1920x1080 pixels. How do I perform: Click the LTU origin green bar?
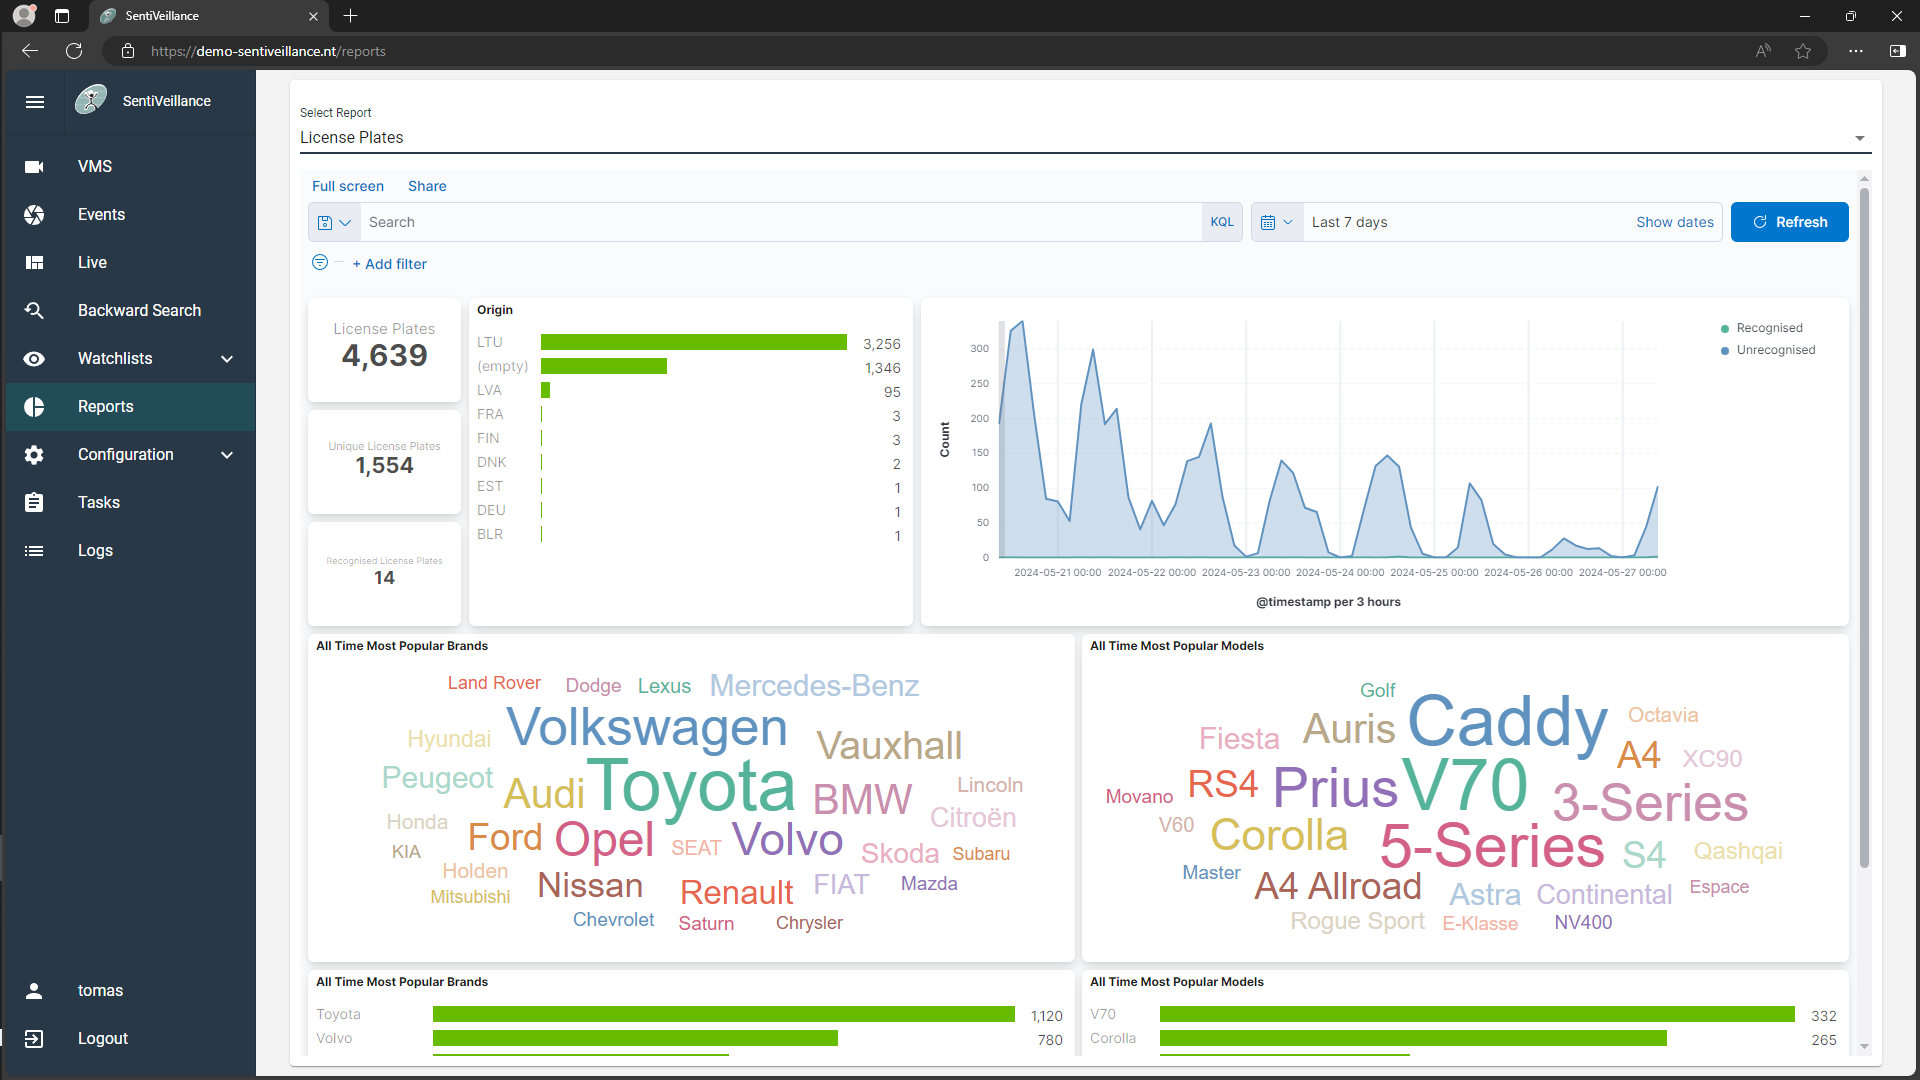click(693, 342)
